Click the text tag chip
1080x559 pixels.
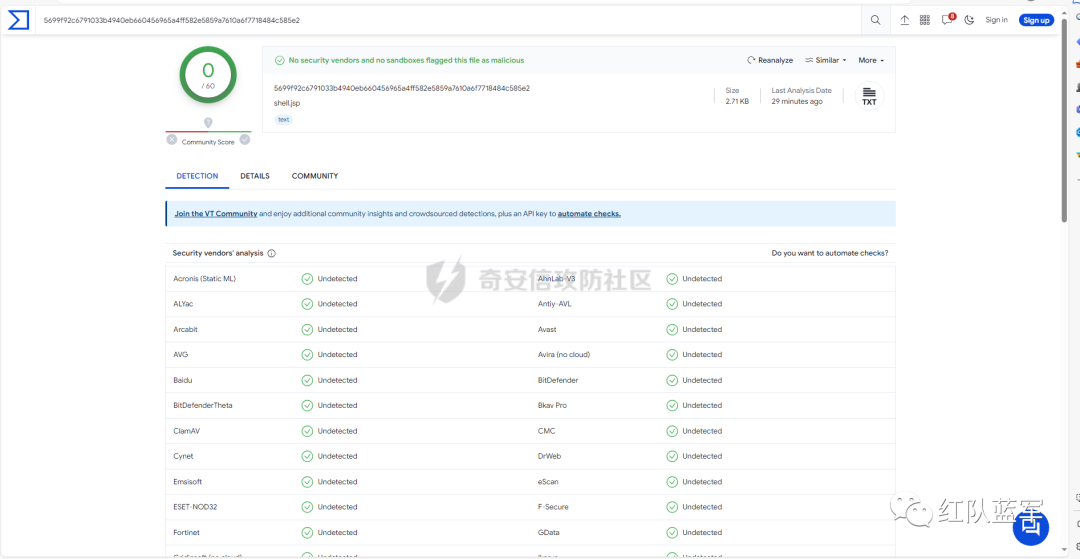[x=283, y=120]
